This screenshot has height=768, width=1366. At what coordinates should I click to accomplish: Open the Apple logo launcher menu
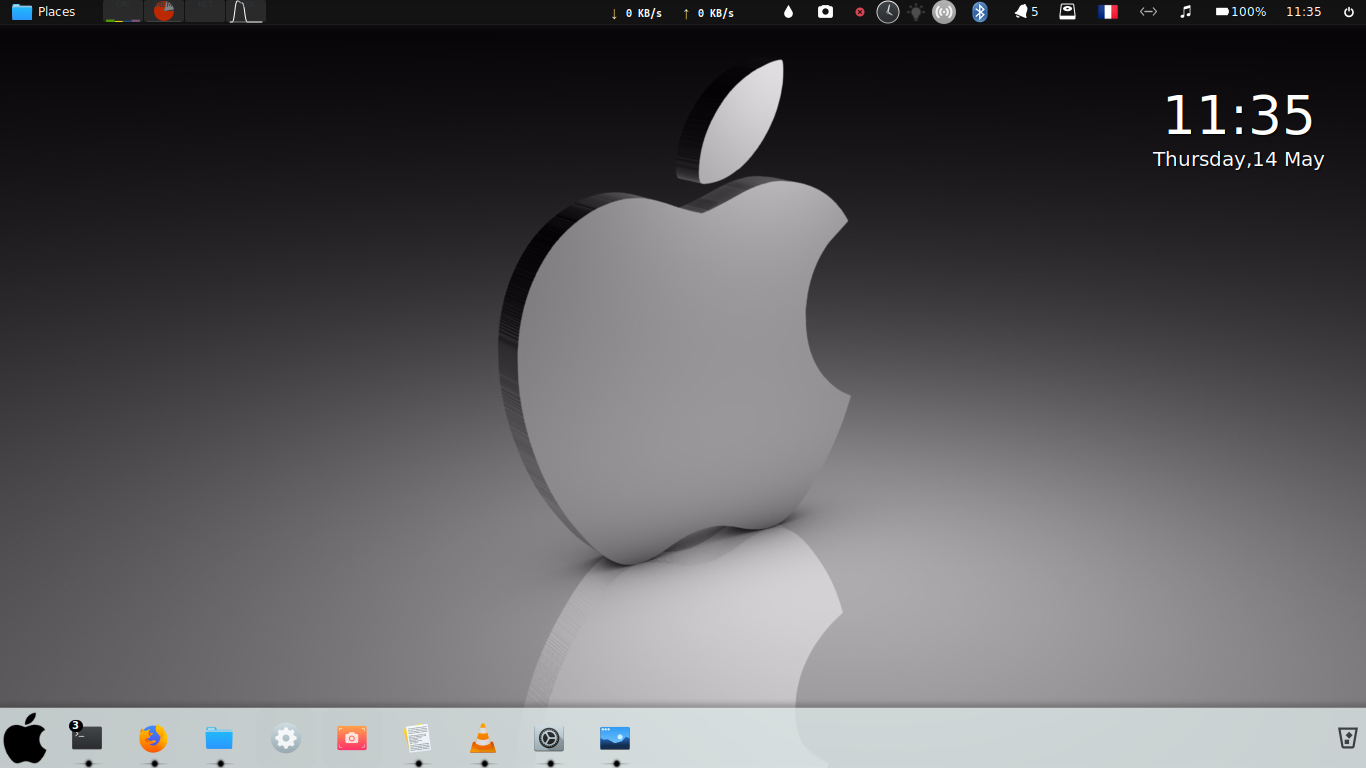coord(25,739)
